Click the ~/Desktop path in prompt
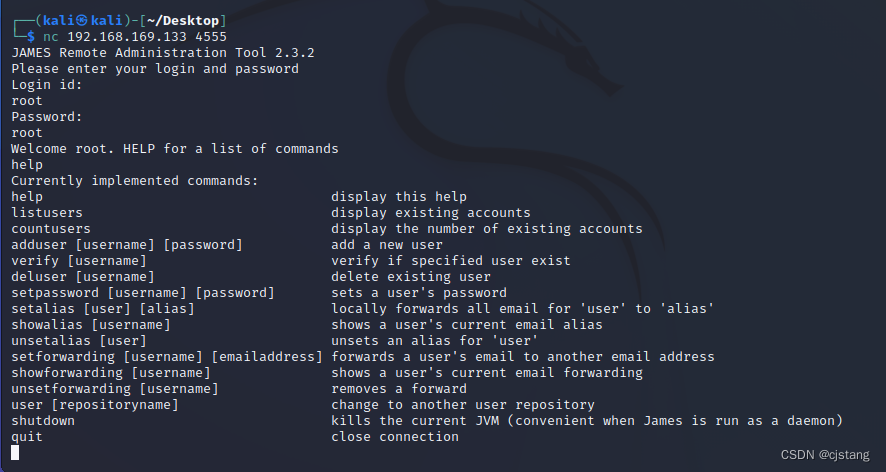Image resolution: width=886 pixels, height=472 pixels. tap(183, 20)
